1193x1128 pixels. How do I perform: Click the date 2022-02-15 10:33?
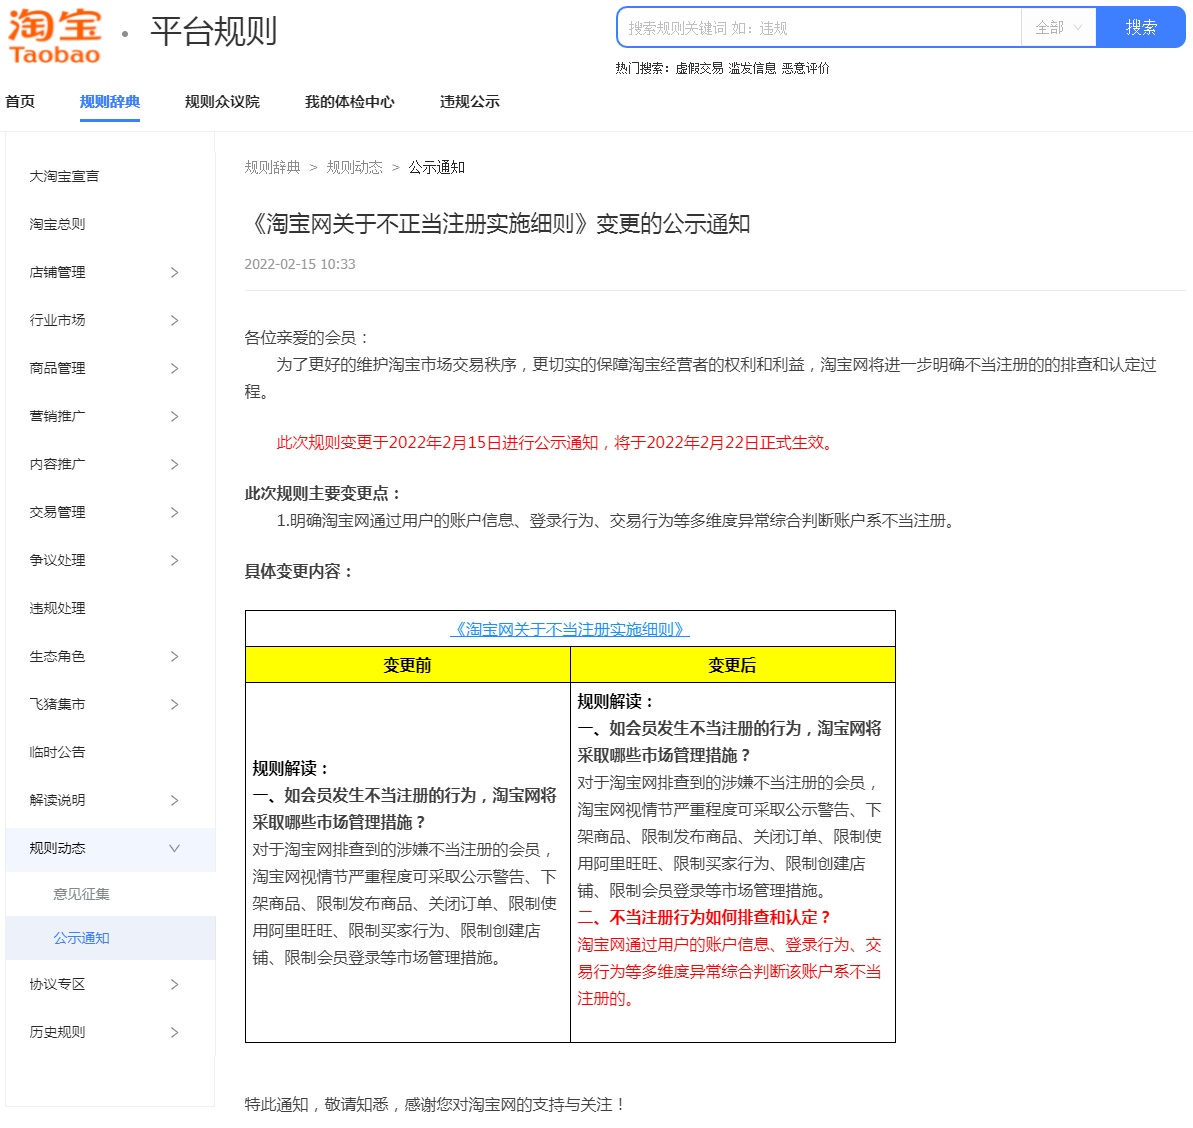click(300, 264)
